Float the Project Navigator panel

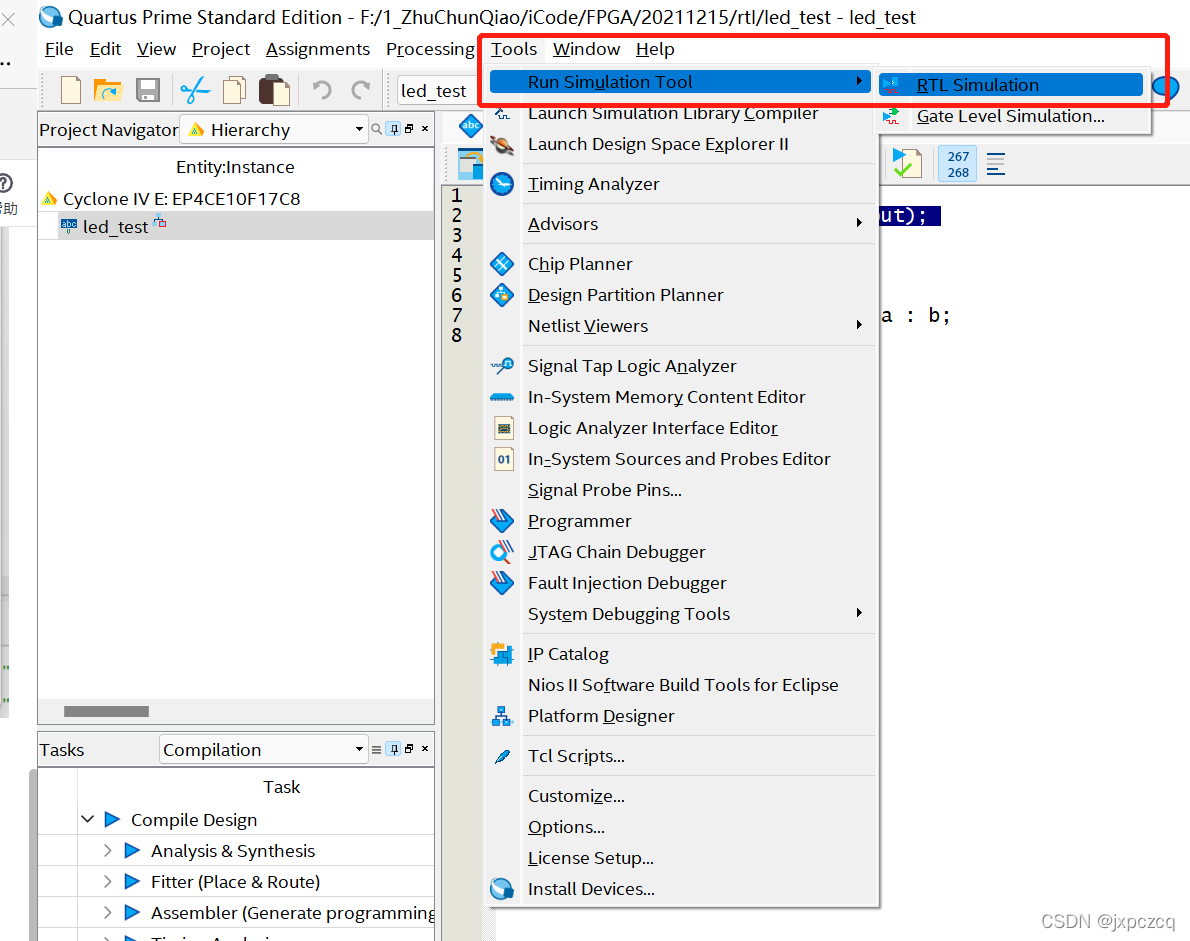[409, 128]
